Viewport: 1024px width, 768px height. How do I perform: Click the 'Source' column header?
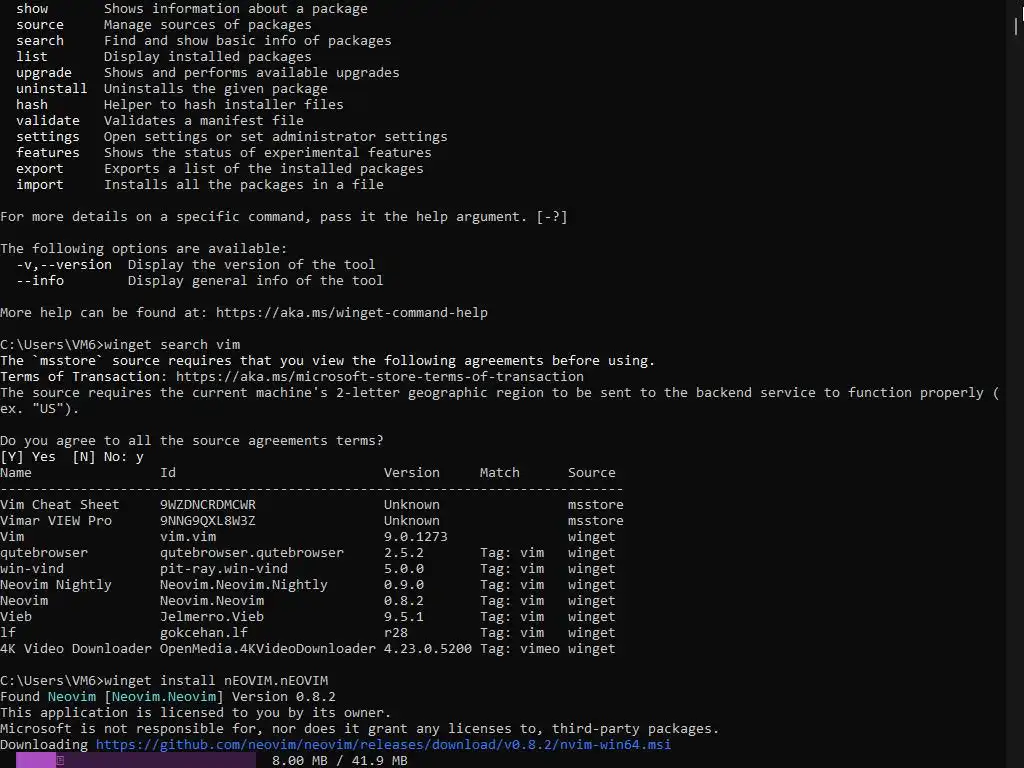[592, 473]
